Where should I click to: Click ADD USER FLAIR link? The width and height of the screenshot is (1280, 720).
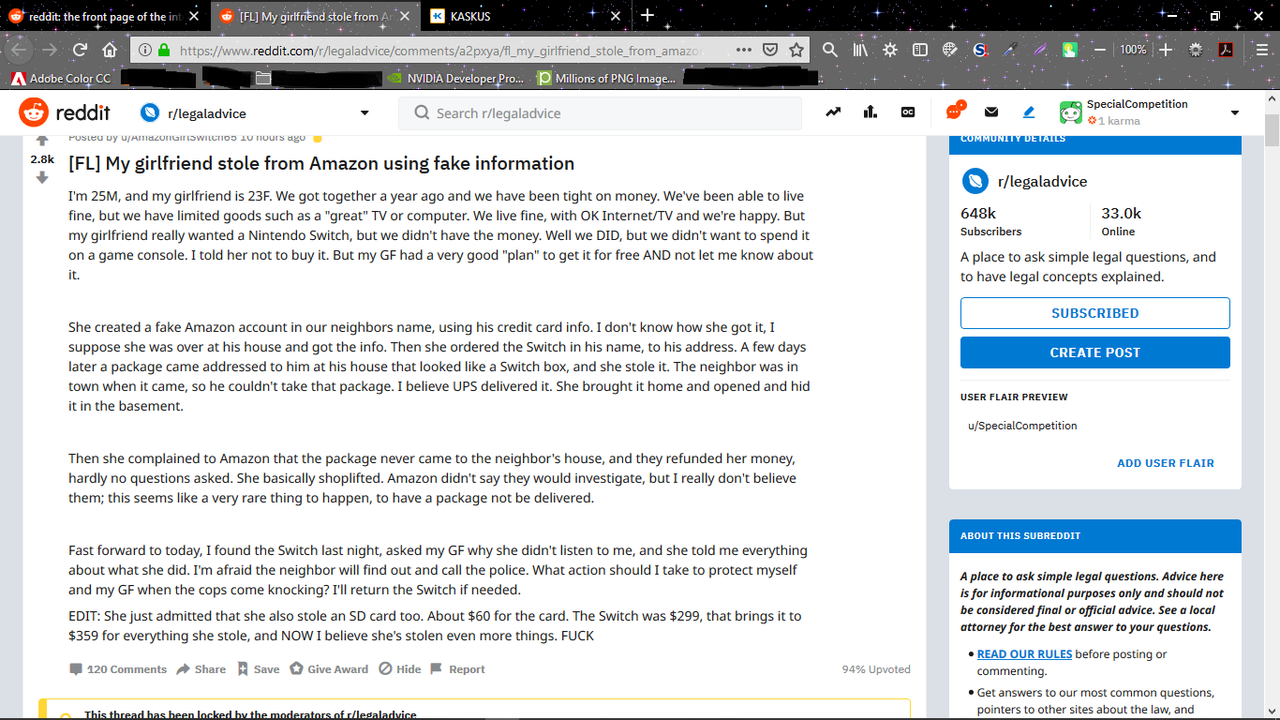click(x=1165, y=463)
